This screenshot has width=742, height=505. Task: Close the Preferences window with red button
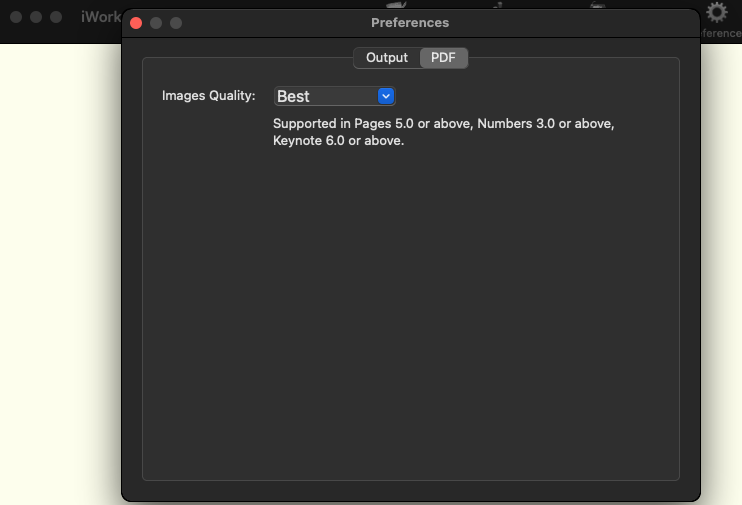(x=137, y=23)
